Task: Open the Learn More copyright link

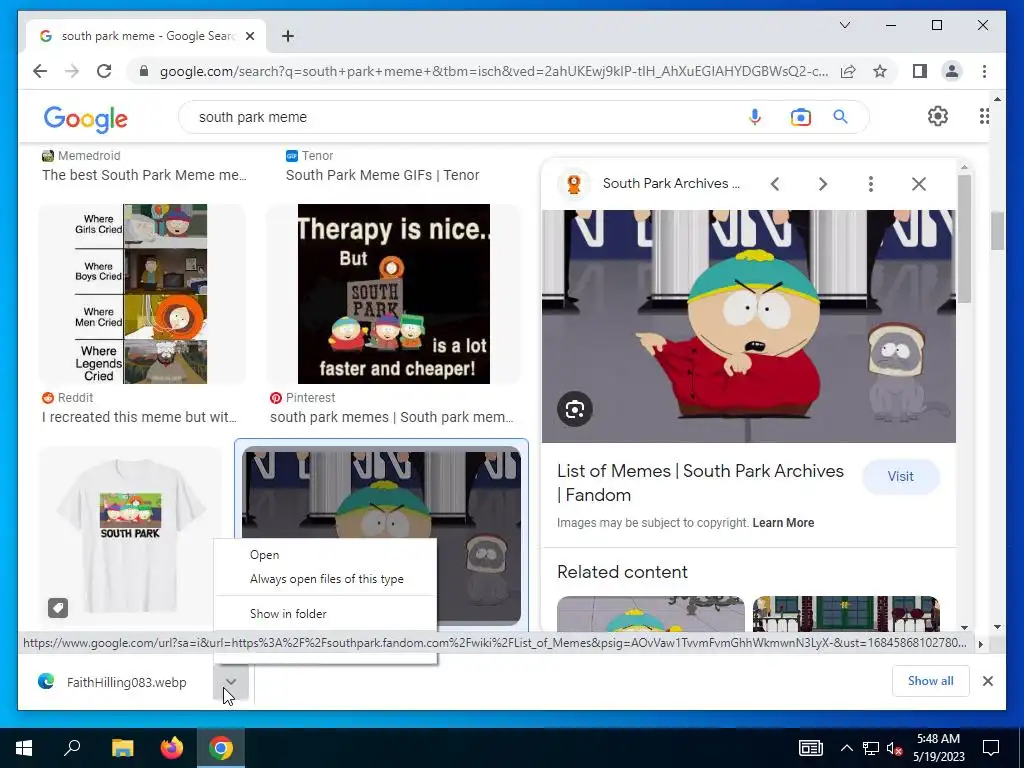Action: [783, 522]
